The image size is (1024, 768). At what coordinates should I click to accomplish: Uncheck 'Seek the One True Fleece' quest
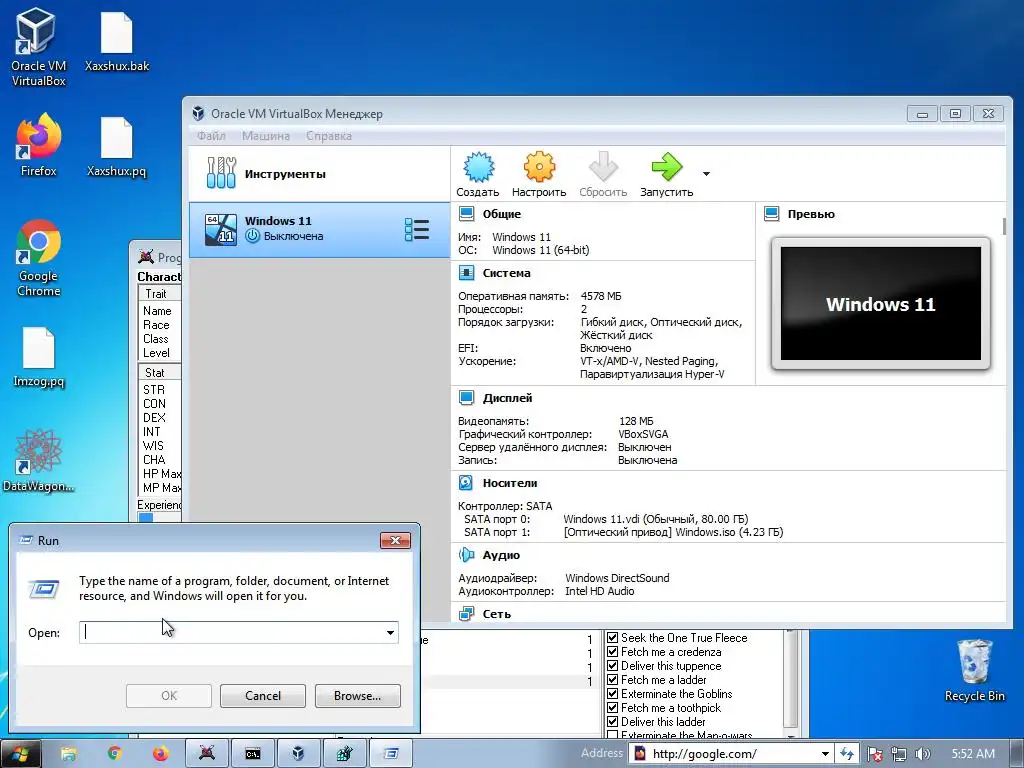tap(613, 637)
